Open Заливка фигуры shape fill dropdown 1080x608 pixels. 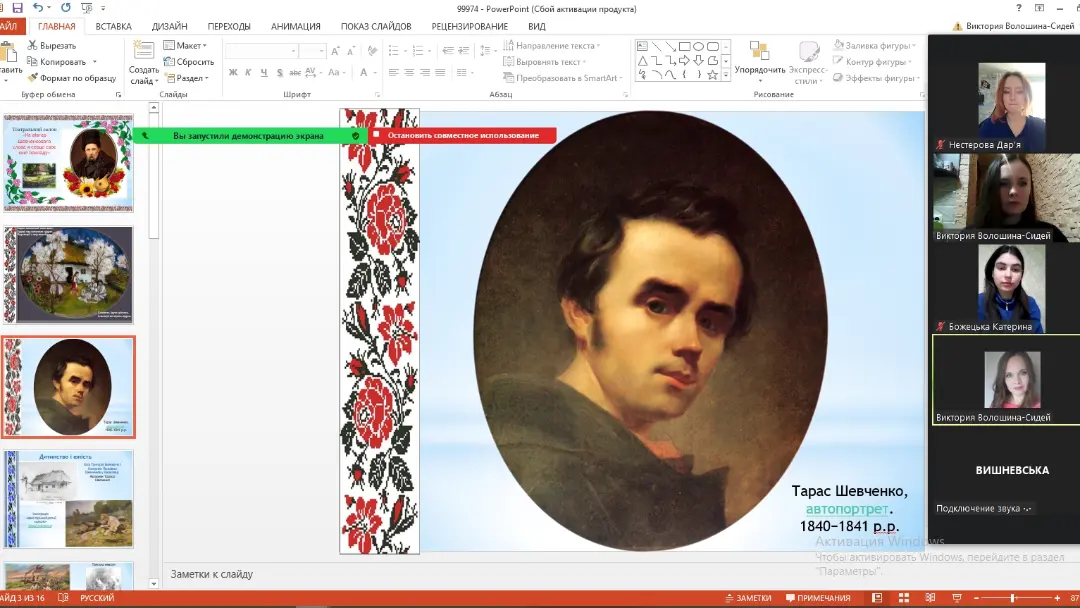coord(873,45)
